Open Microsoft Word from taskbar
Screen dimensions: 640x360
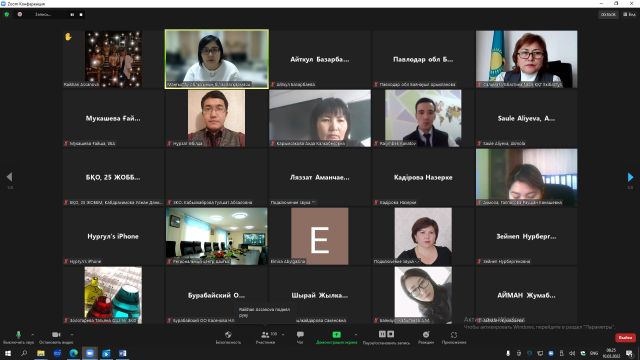pos(122,353)
